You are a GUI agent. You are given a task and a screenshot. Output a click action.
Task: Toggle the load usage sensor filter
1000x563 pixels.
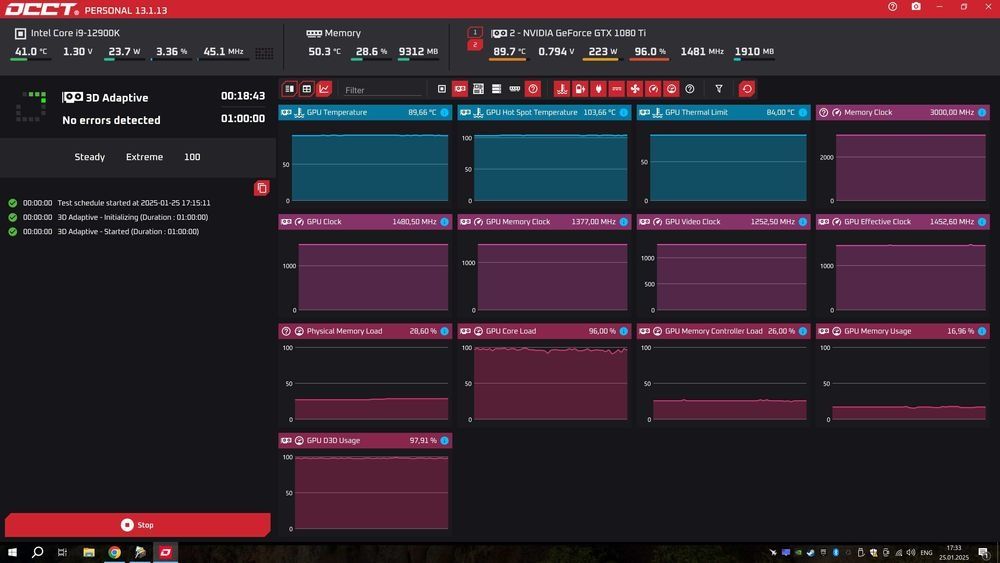[672, 89]
